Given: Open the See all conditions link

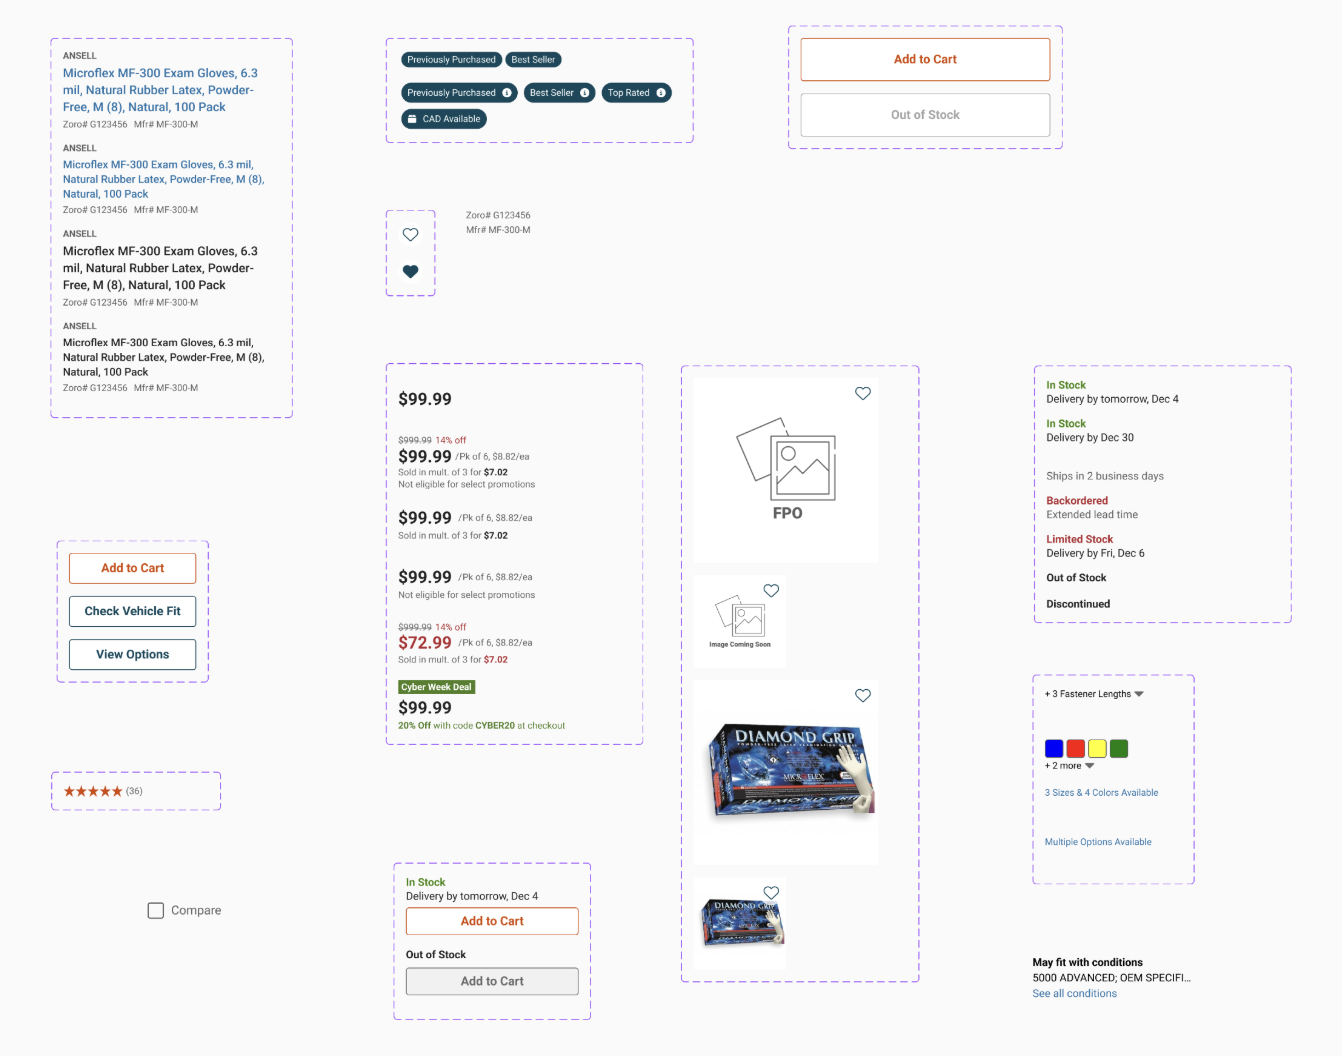Looking at the screenshot, I should coord(1074,994).
